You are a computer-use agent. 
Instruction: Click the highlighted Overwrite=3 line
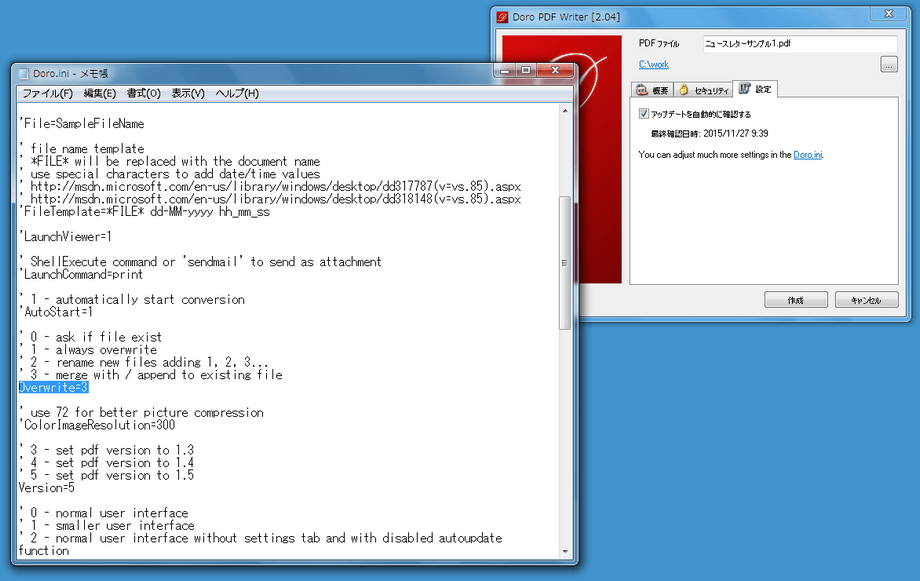click(53, 387)
